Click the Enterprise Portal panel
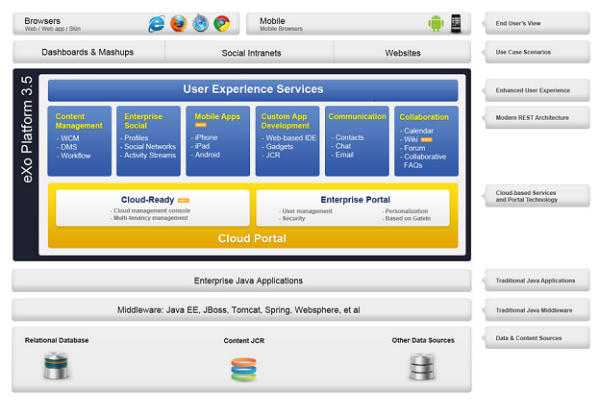Image resolution: width=600 pixels, height=406 pixels. 353,208
